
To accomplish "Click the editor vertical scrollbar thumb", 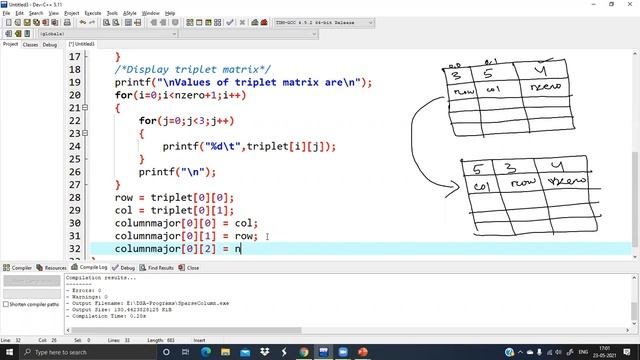I will click(635, 199).
